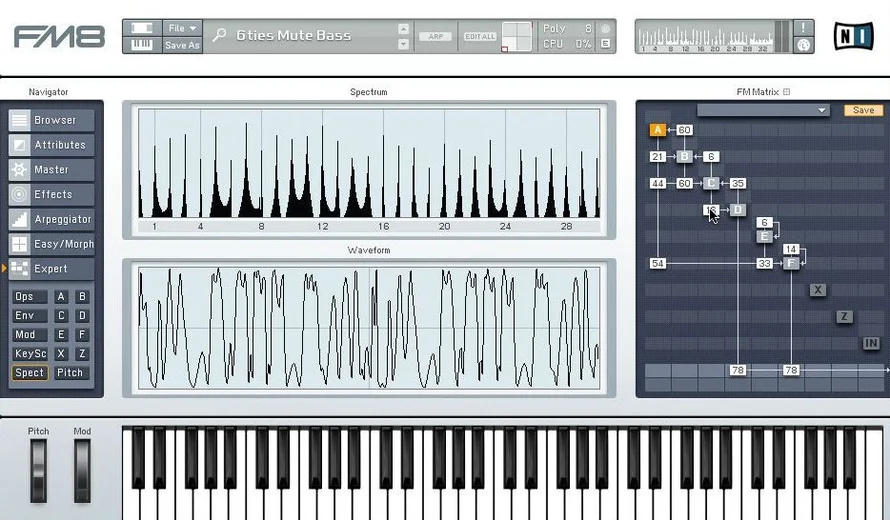Toggle the keyboard view button

click(x=142, y=44)
